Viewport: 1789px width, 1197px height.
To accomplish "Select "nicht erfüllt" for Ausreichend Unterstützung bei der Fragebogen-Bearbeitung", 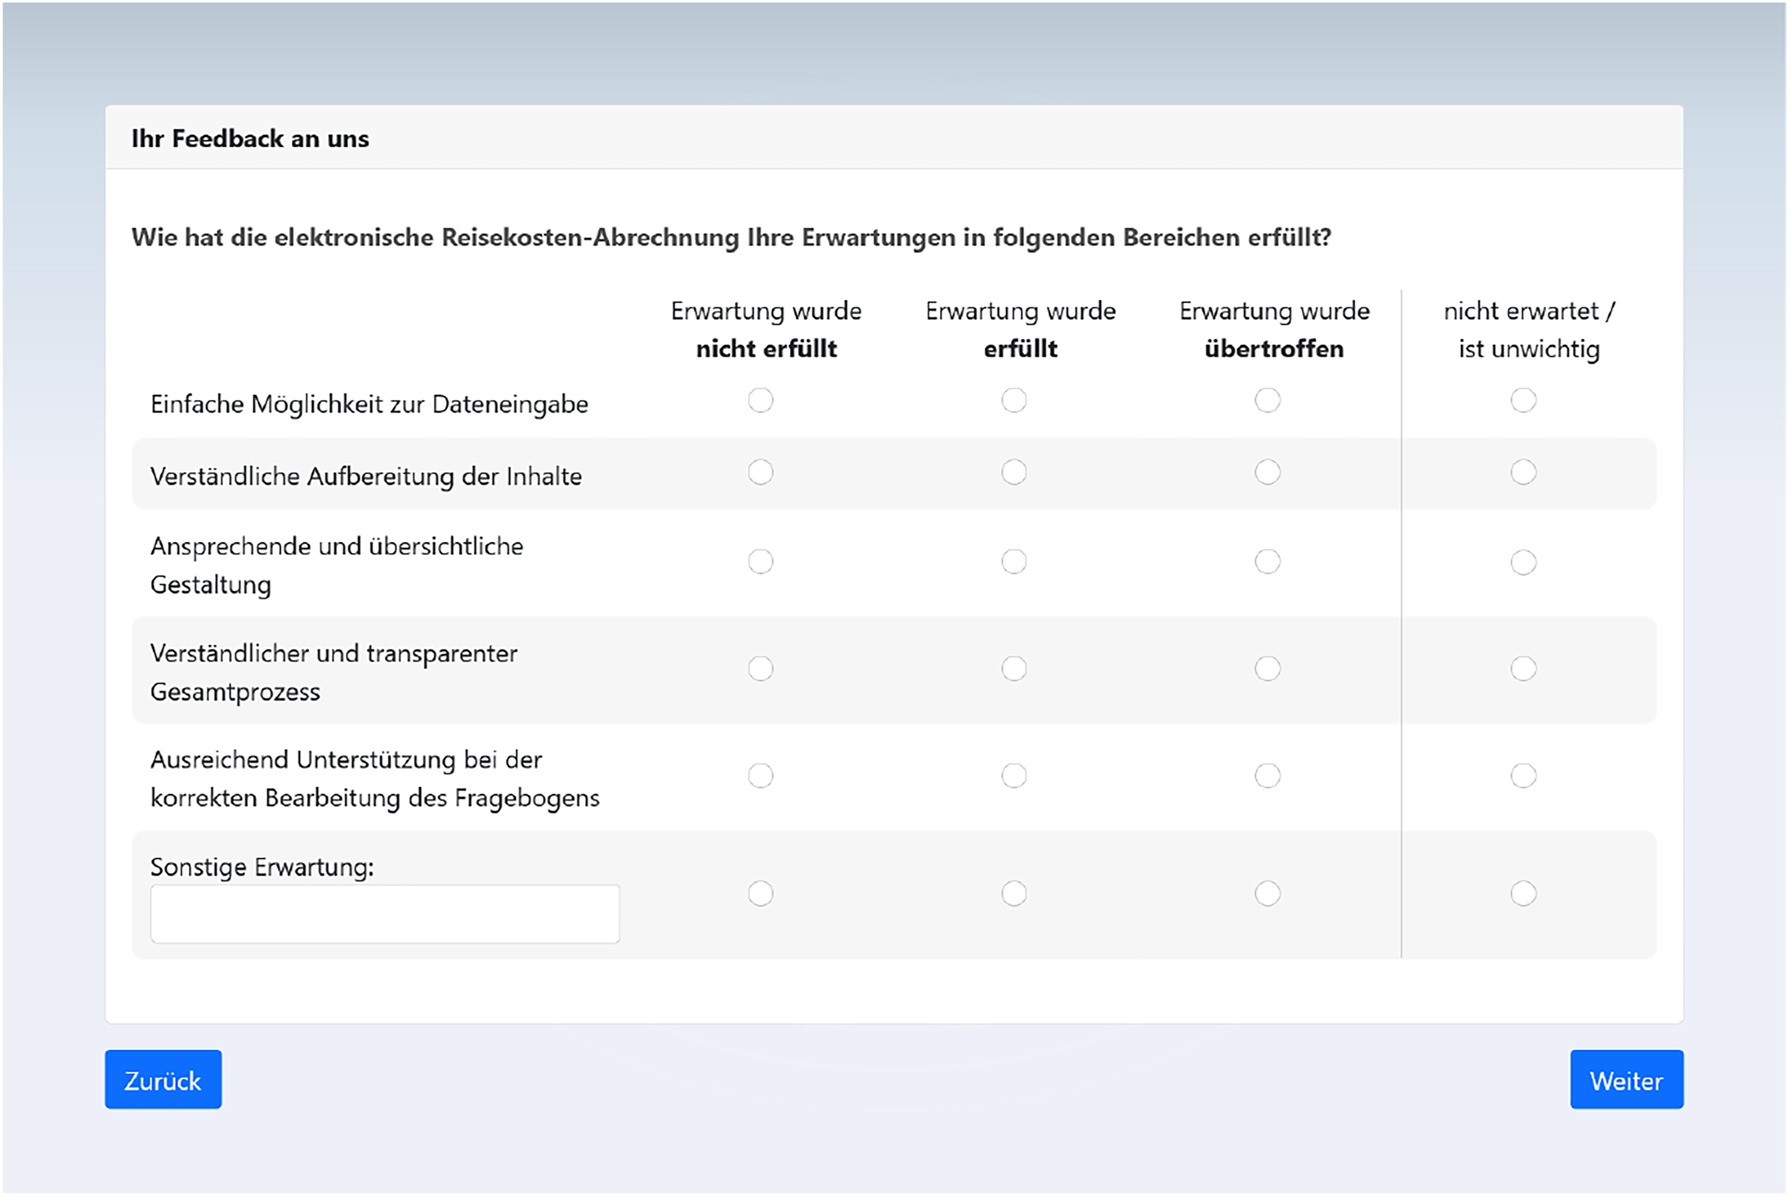I will tap(761, 774).
